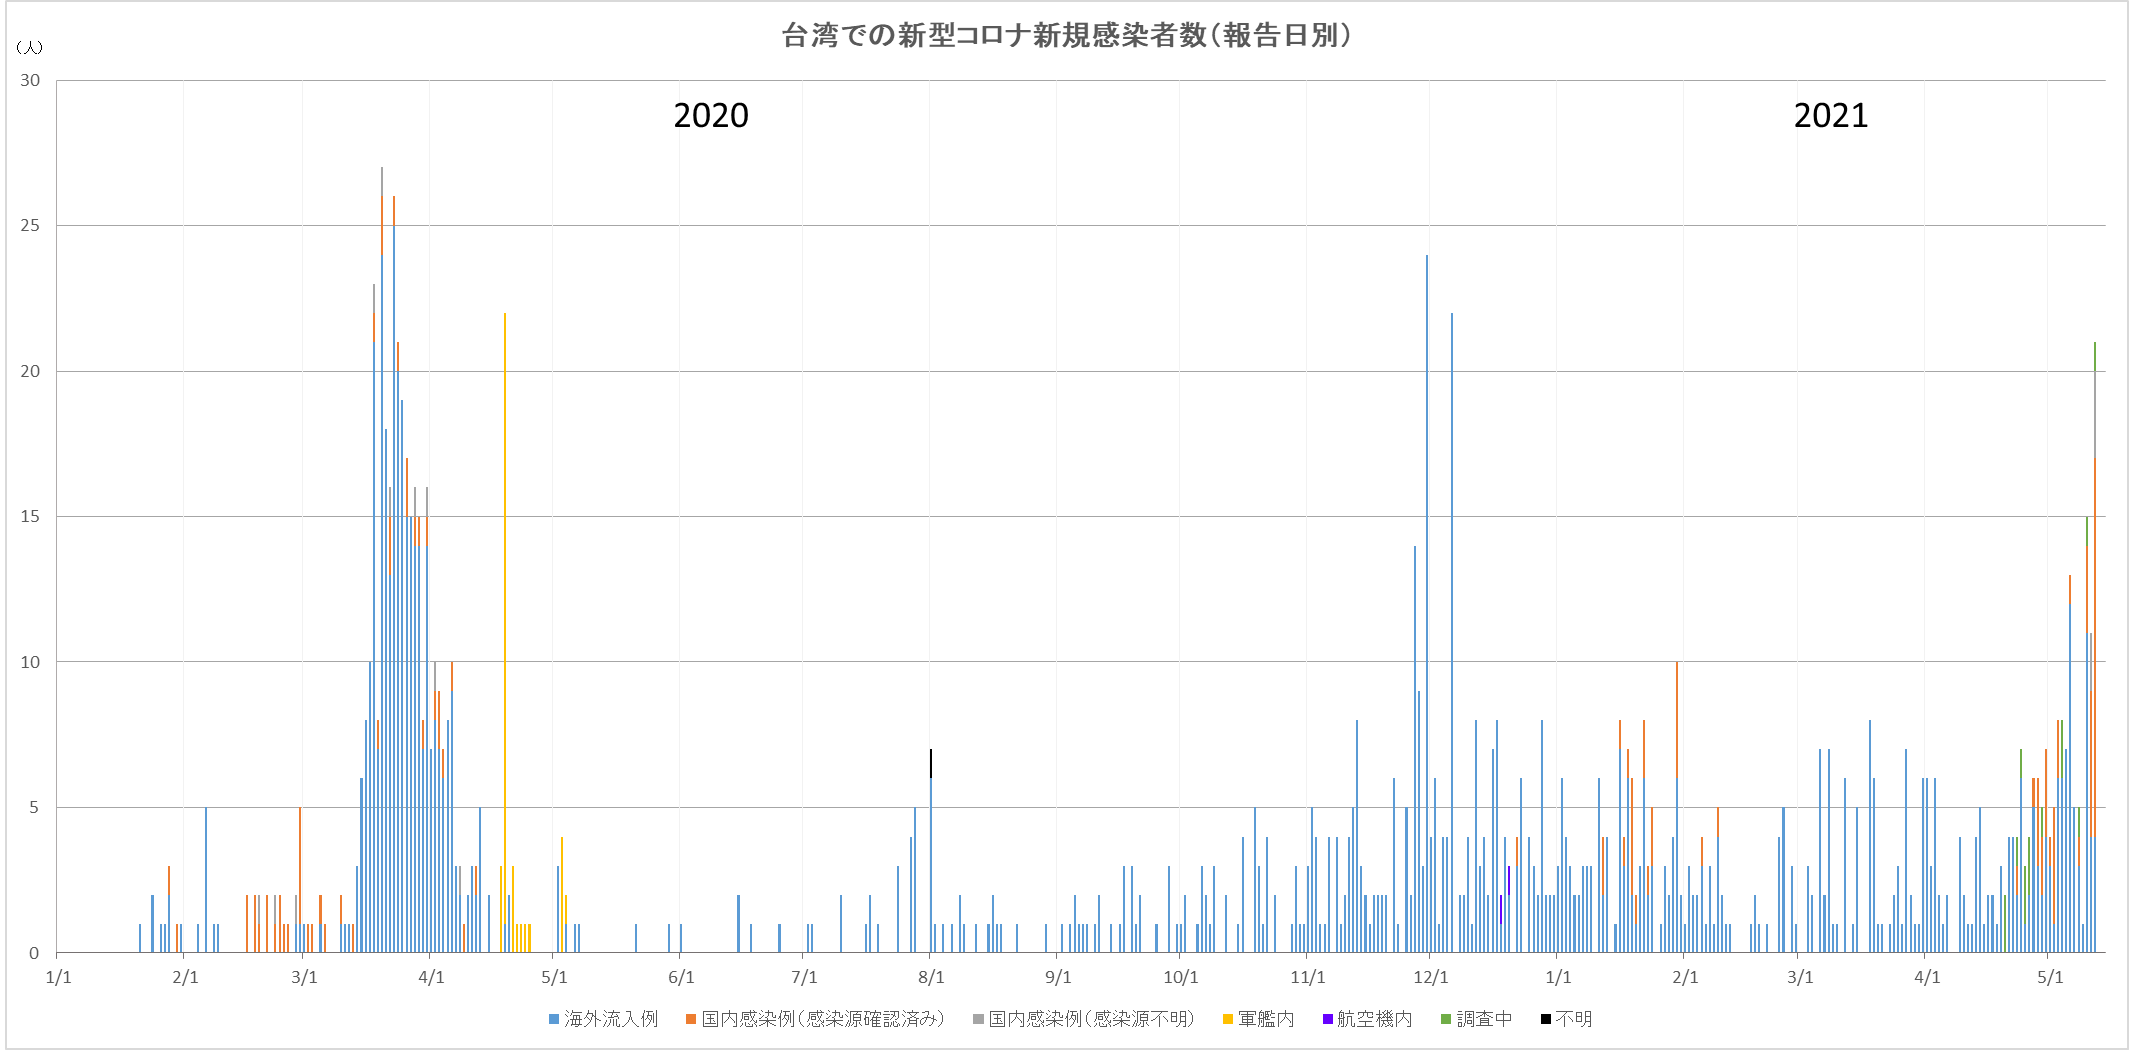Click the (人) y-axis unit label
Image resolution: width=2129 pixels, height=1050 pixels.
[x=29, y=48]
